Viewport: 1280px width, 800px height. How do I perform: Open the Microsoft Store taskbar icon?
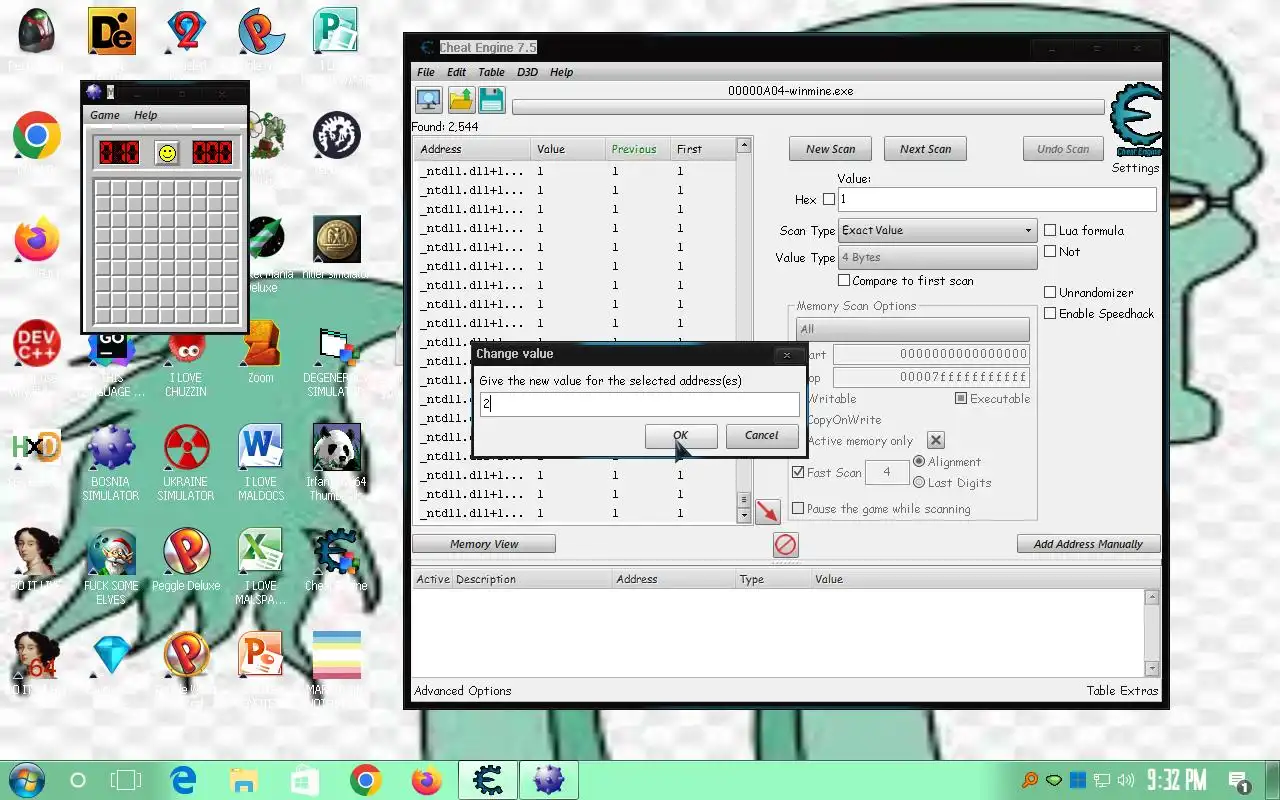point(305,780)
